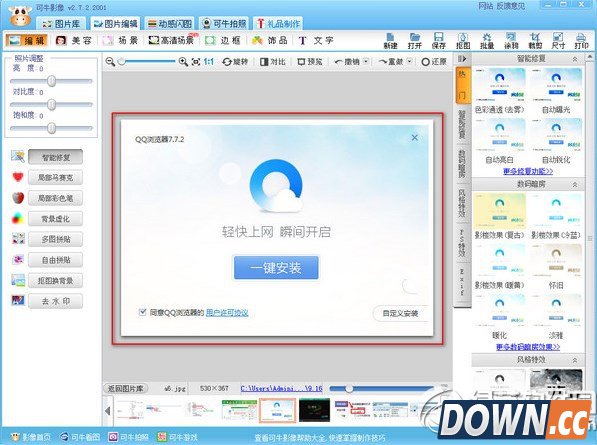Click the fit-to-window zoom icon

coord(196,62)
